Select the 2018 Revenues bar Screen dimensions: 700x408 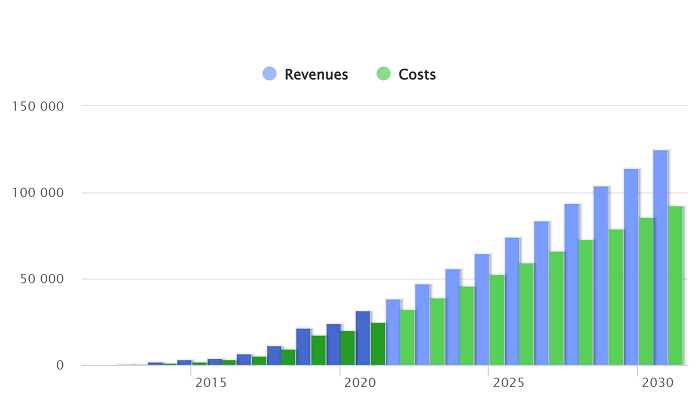point(274,356)
